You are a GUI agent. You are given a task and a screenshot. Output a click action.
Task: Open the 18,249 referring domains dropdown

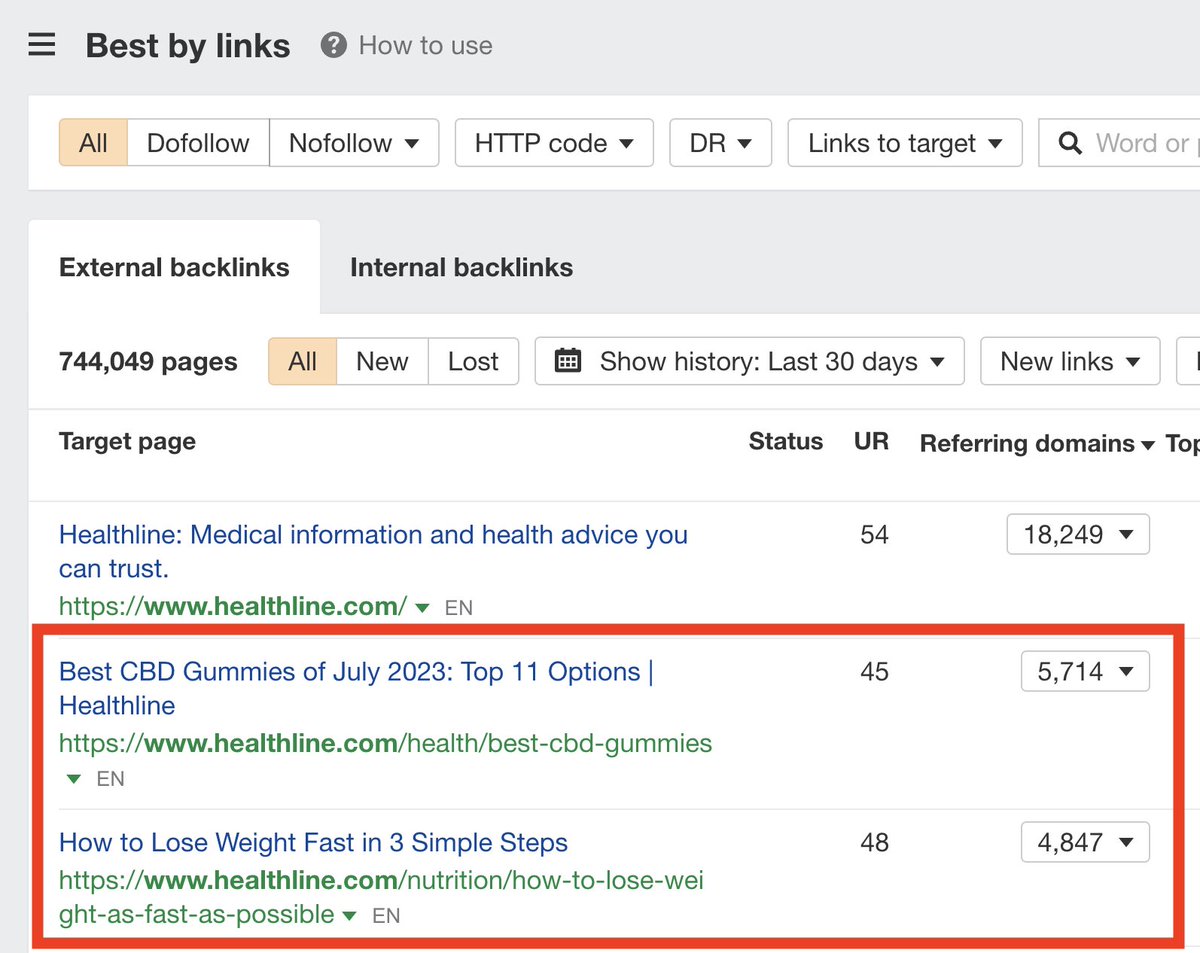pyautogui.click(x=1078, y=534)
